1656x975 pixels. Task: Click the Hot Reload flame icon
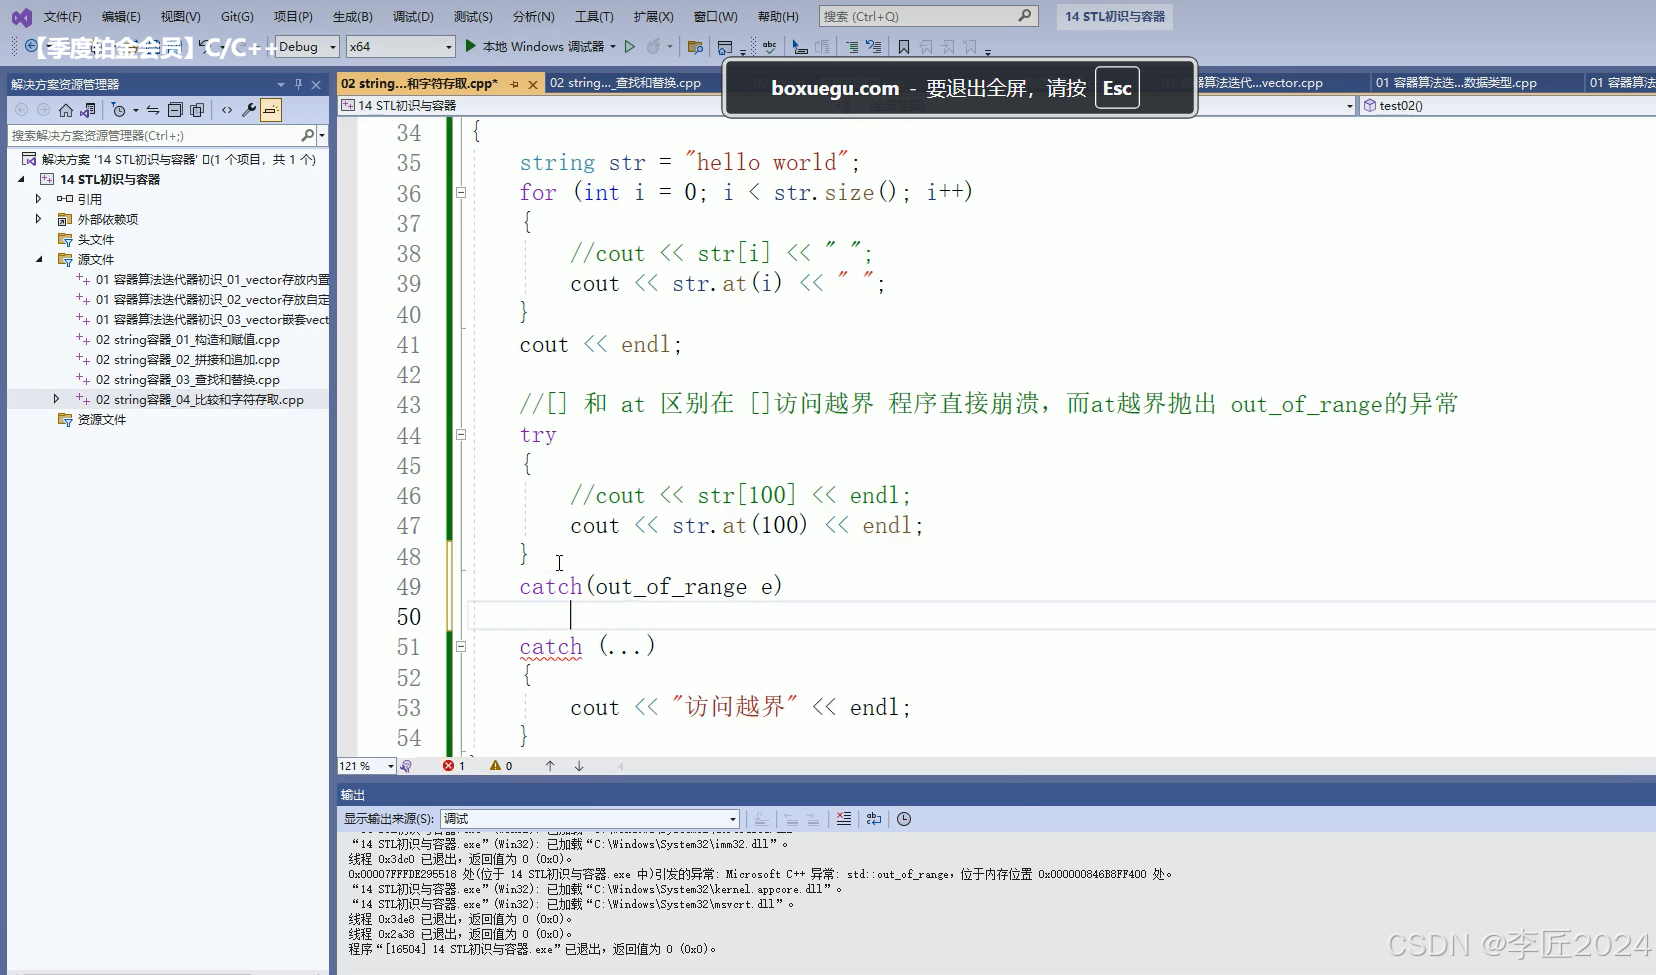(653, 46)
